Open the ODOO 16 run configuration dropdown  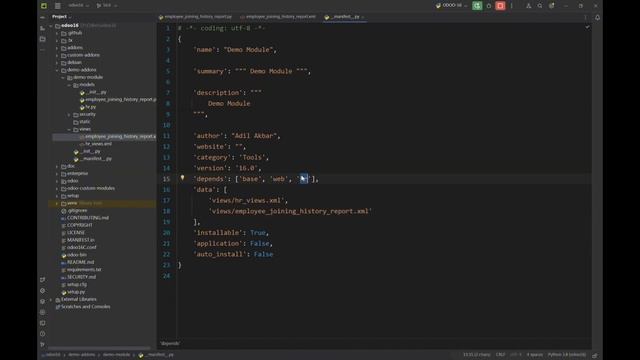451,6
